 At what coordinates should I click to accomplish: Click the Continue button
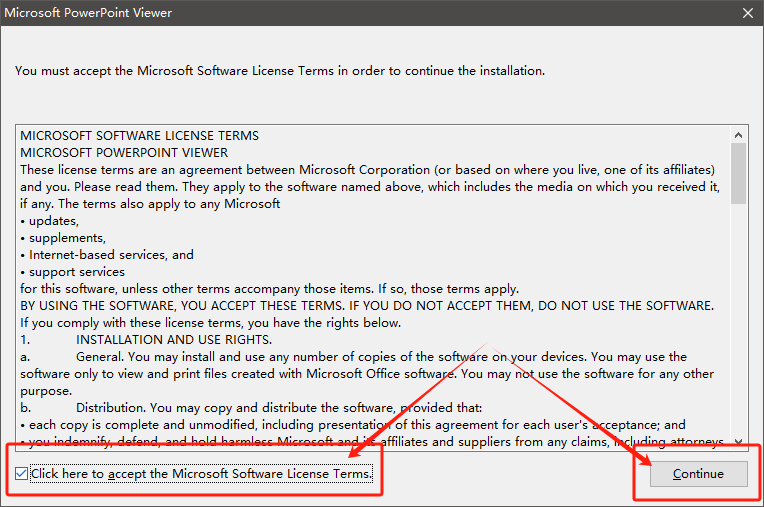(x=698, y=473)
